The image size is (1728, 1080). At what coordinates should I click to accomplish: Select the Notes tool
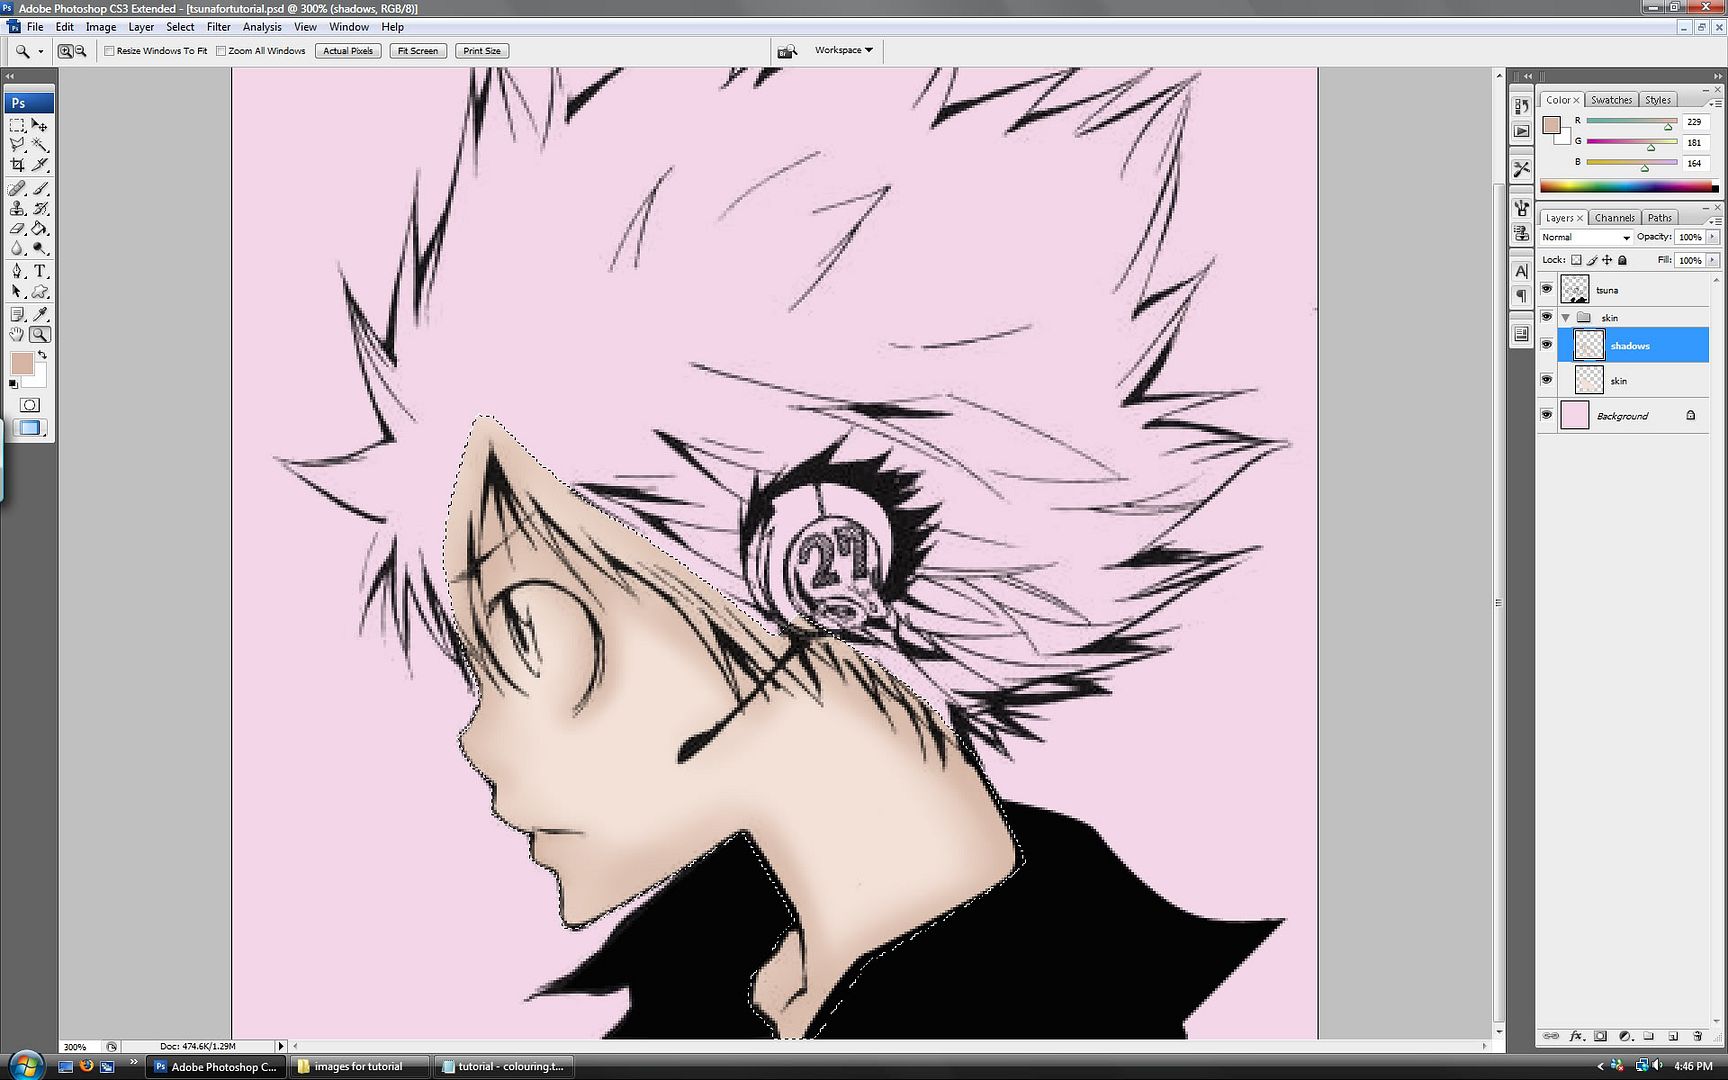tap(18, 315)
